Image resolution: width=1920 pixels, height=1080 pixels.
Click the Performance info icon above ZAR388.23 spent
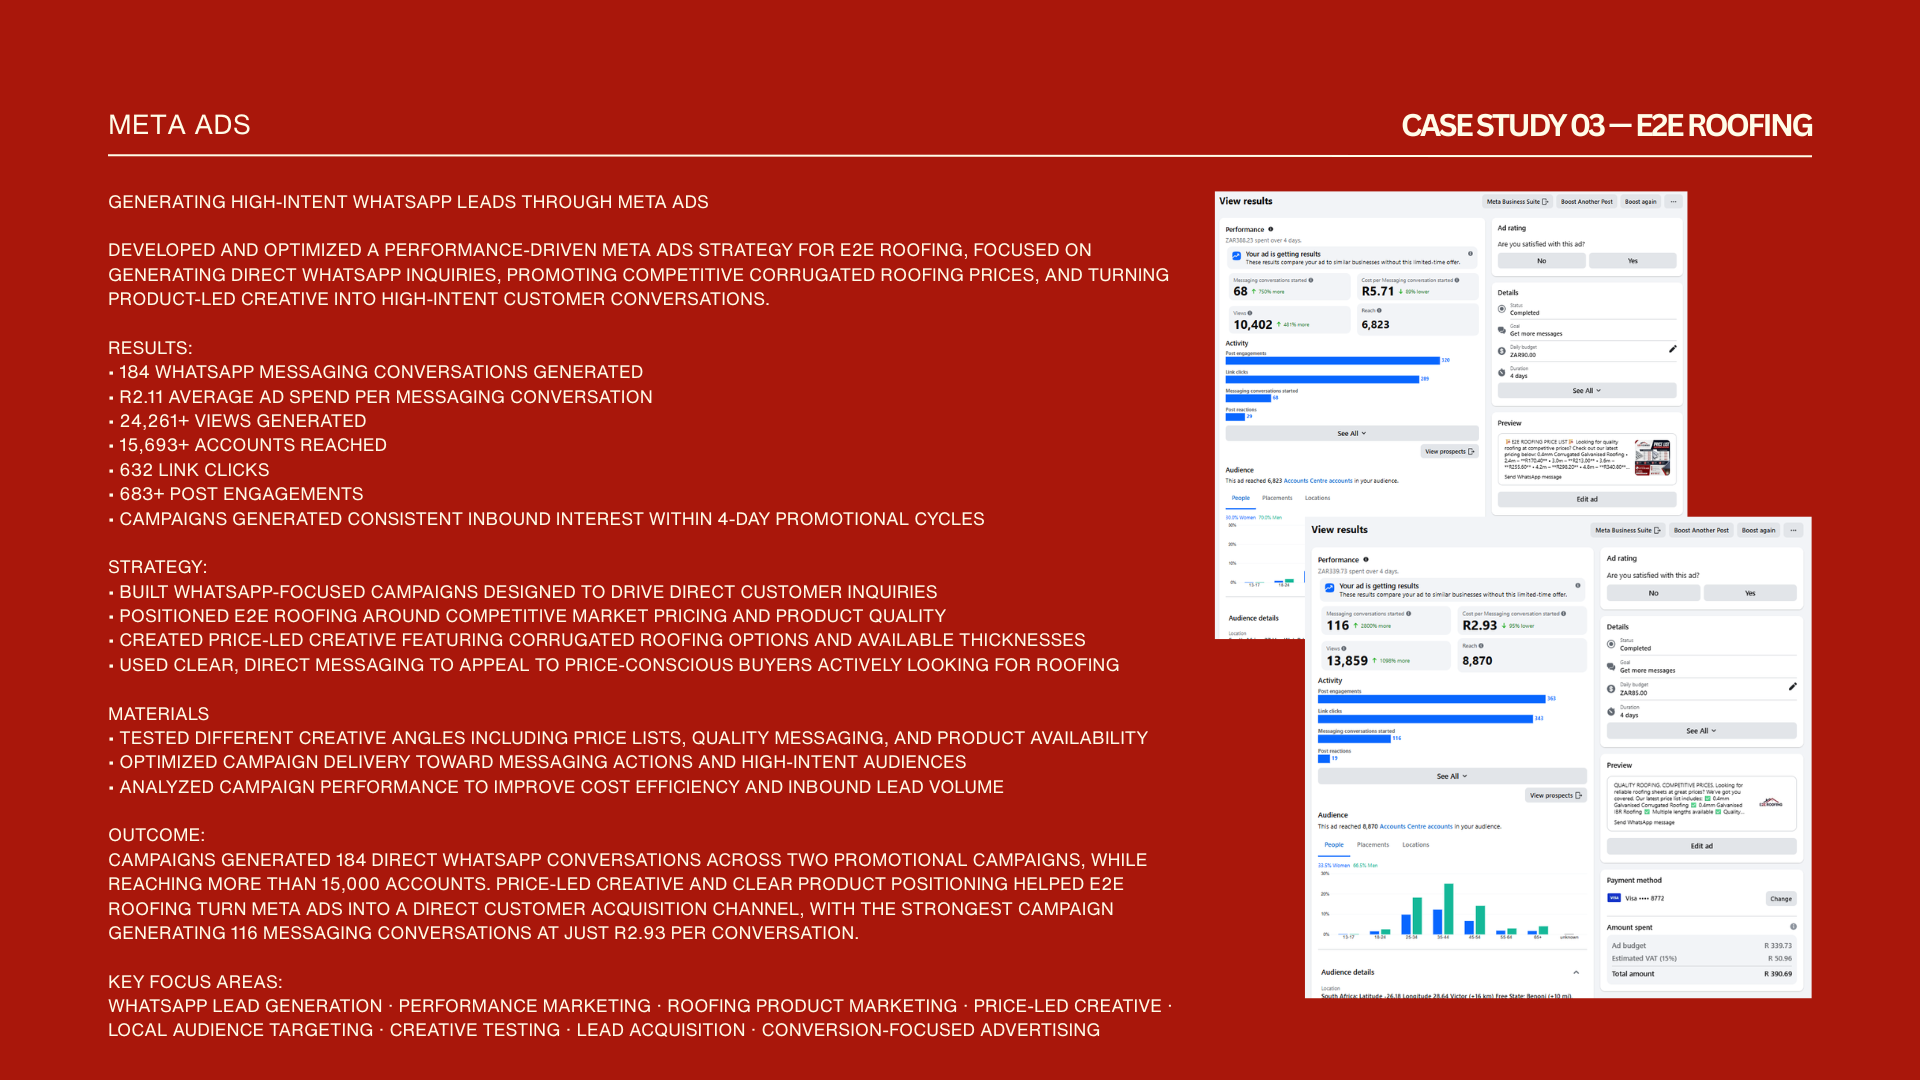pos(1271,229)
